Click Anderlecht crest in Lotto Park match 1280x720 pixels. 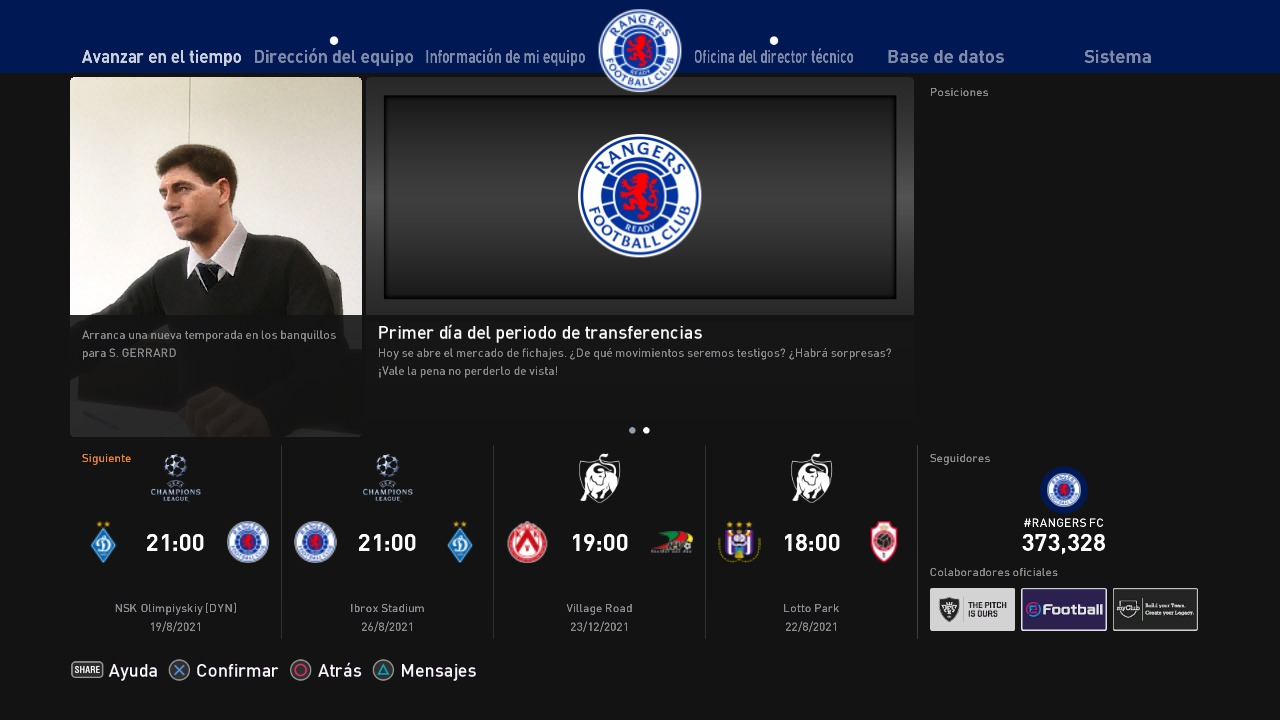coord(740,542)
